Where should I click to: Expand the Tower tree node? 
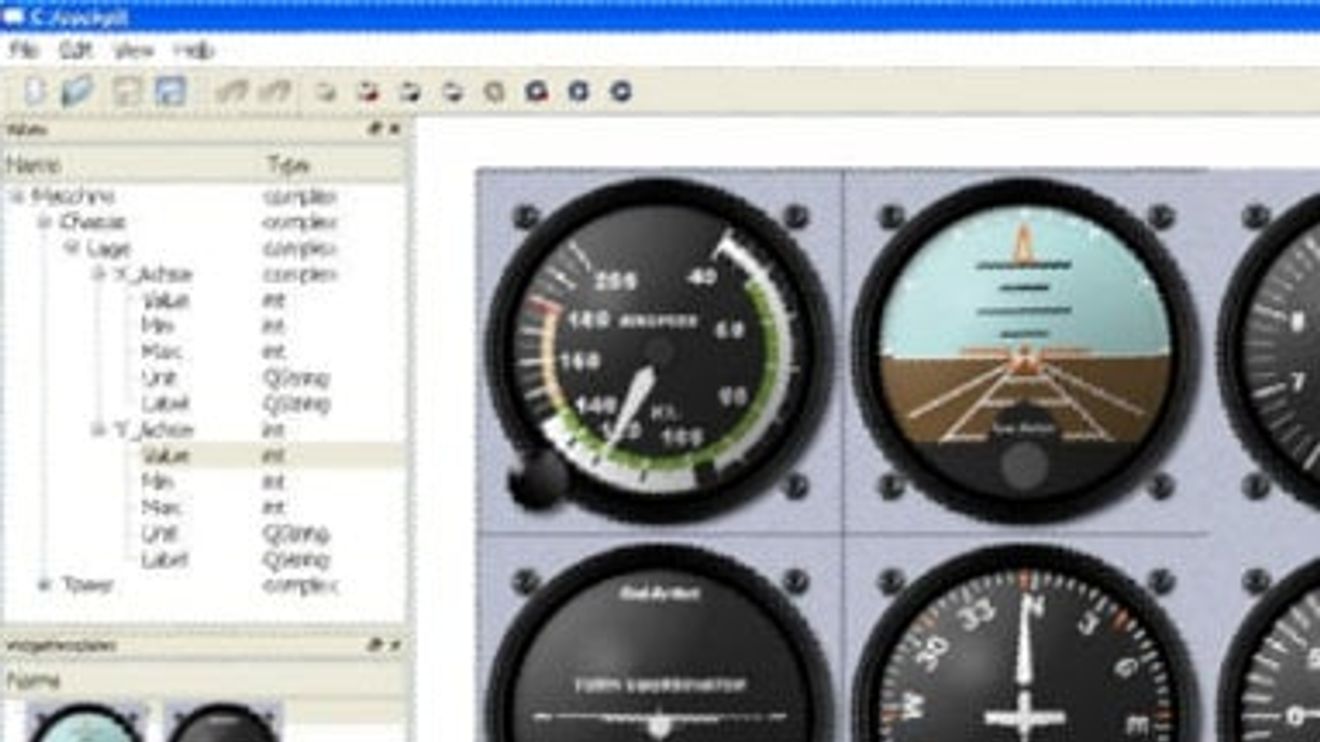tap(44, 585)
